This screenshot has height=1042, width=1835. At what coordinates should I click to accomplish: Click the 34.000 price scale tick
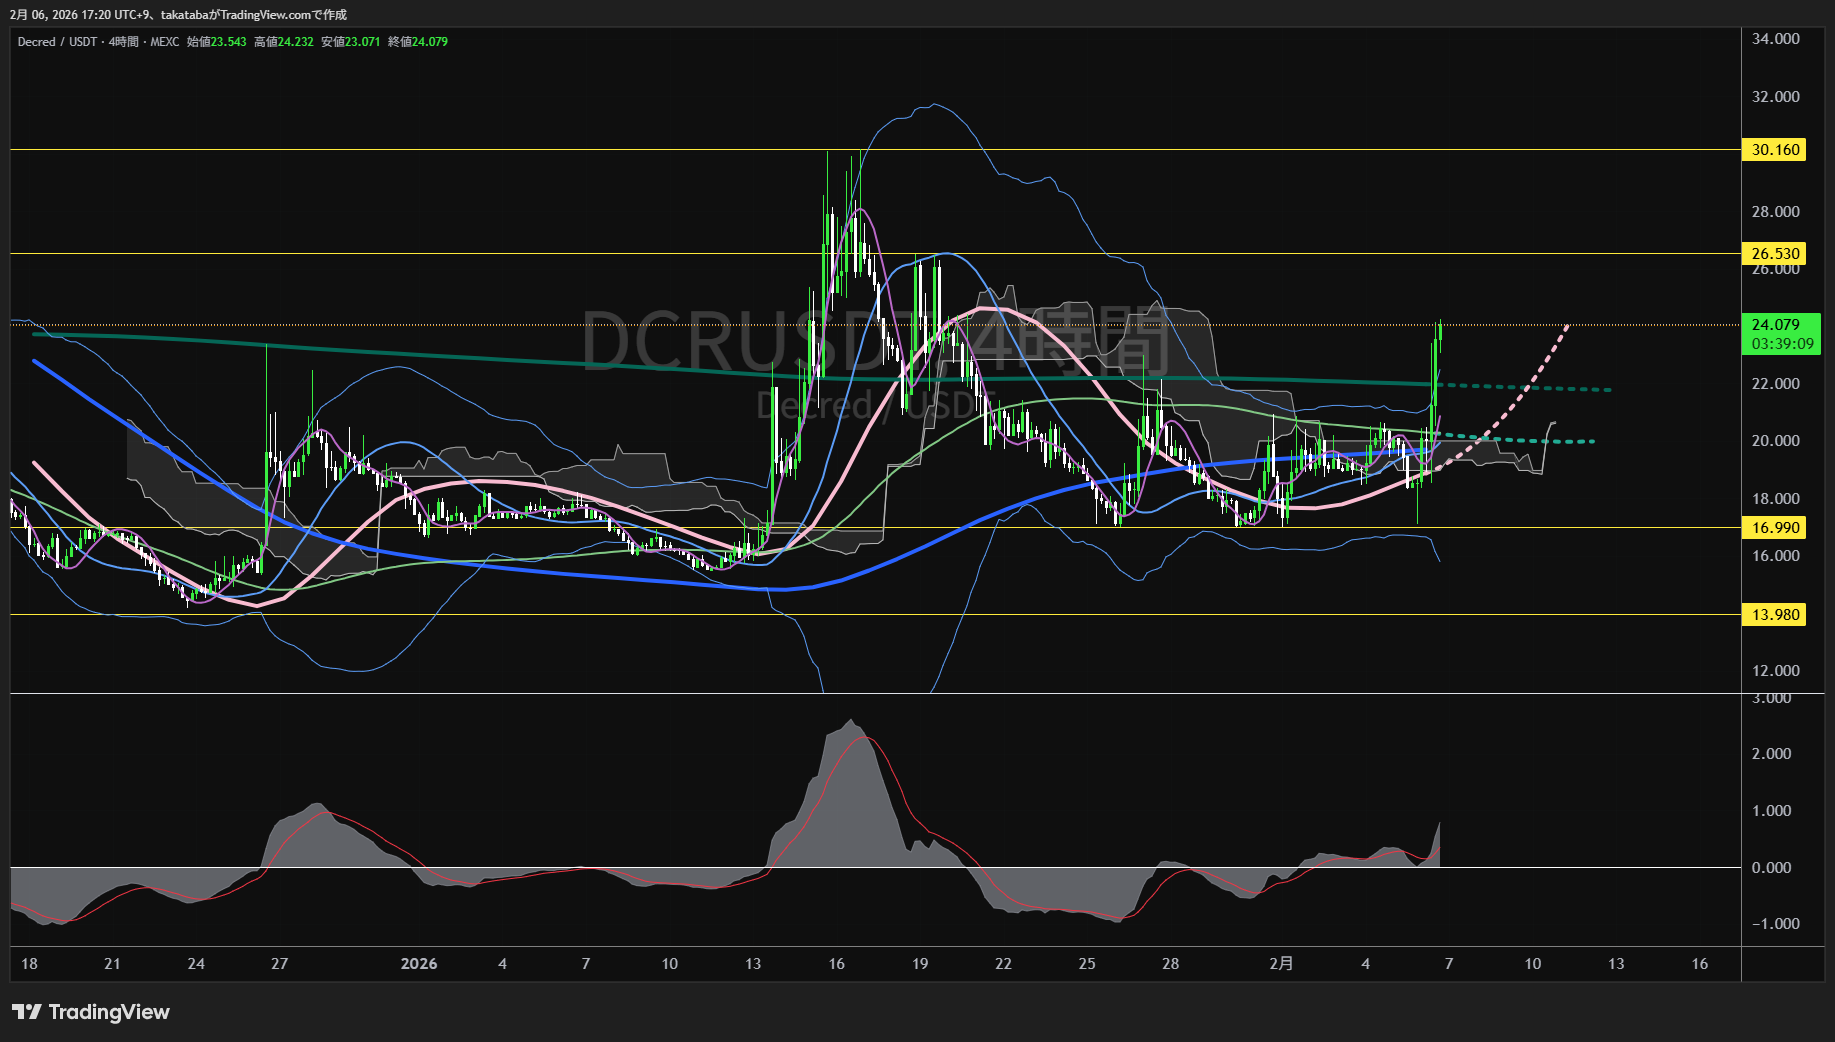(1775, 39)
